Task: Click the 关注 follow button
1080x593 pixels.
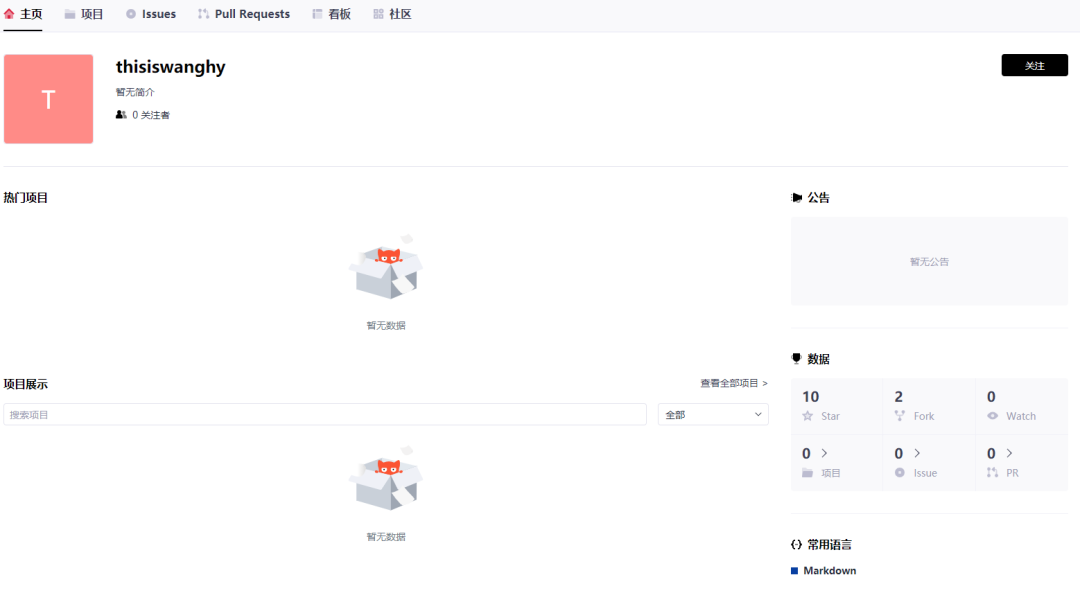Action: (x=1035, y=65)
